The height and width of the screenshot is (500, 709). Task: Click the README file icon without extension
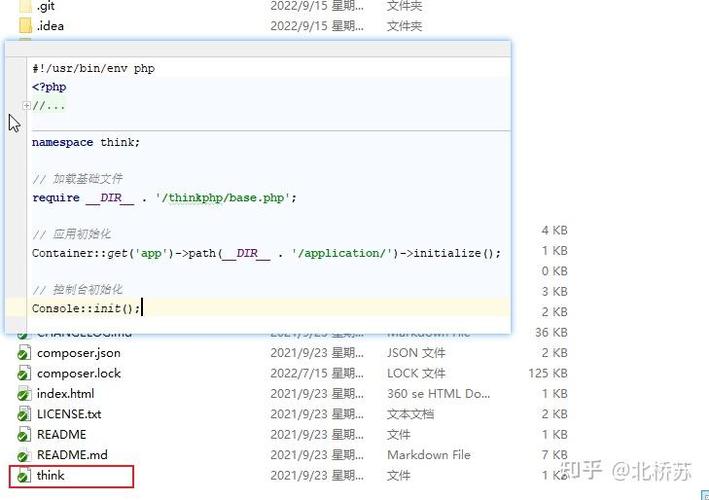[x=24, y=434]
